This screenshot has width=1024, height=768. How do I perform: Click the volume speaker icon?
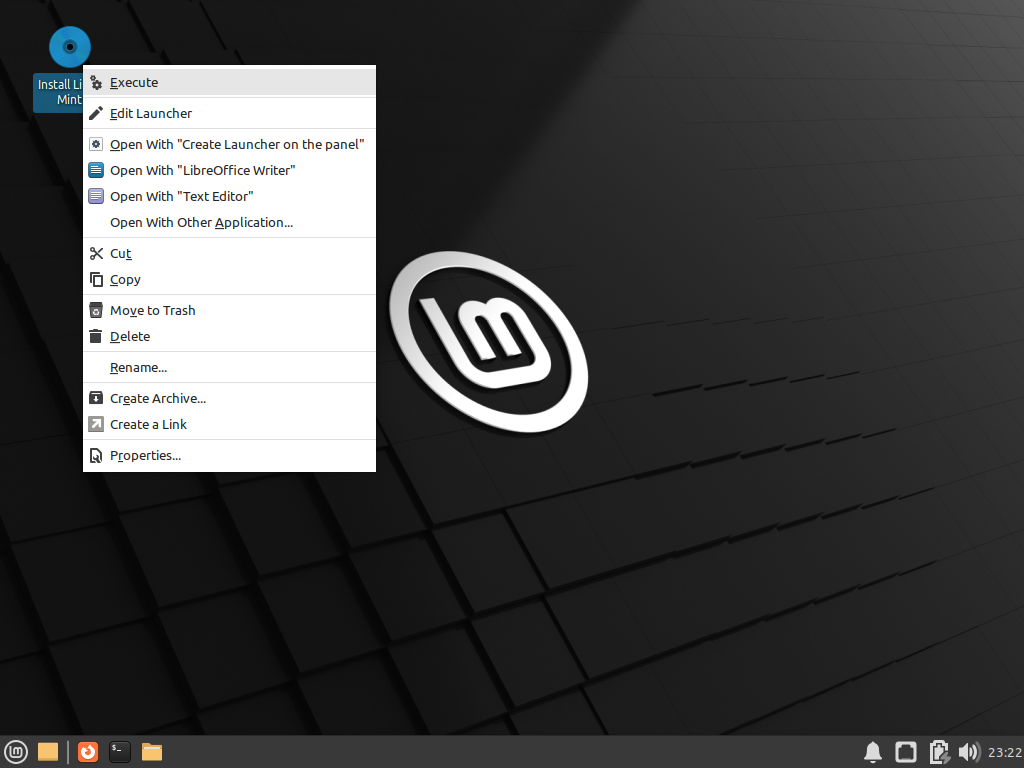pyautogui.click(x=969, y=752)
